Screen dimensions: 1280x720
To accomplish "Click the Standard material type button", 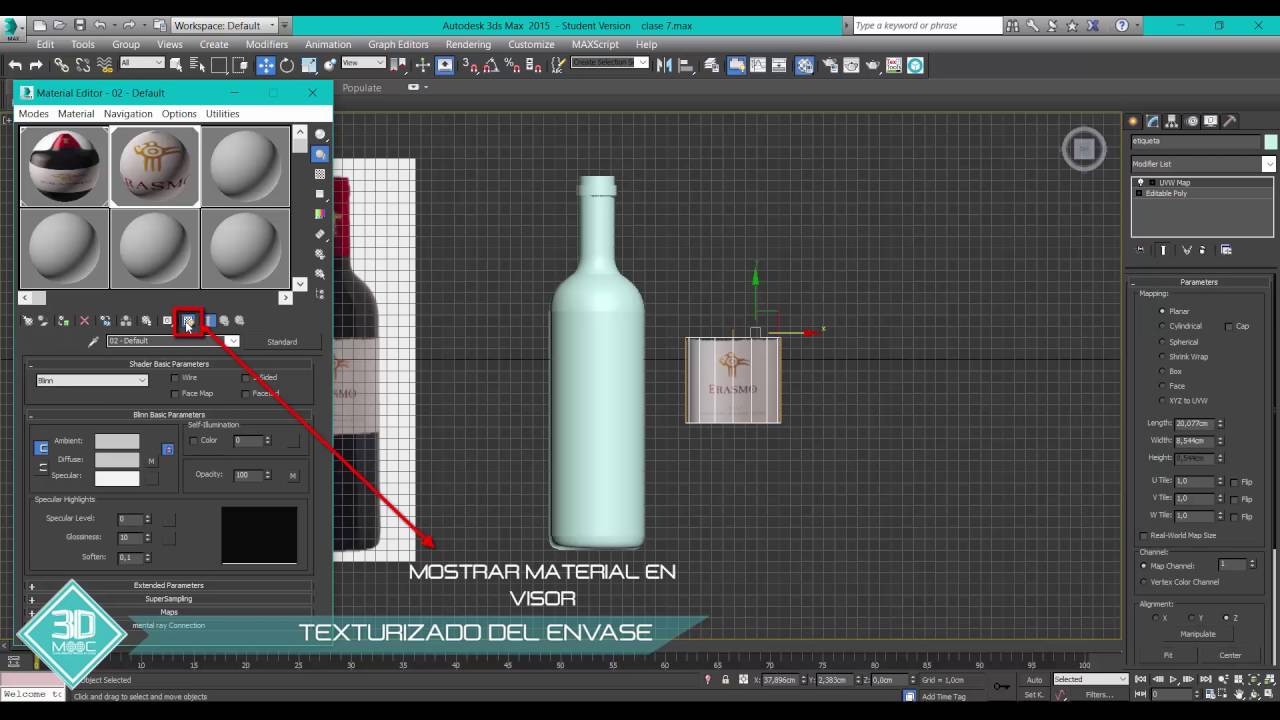I will pos(282,342).
